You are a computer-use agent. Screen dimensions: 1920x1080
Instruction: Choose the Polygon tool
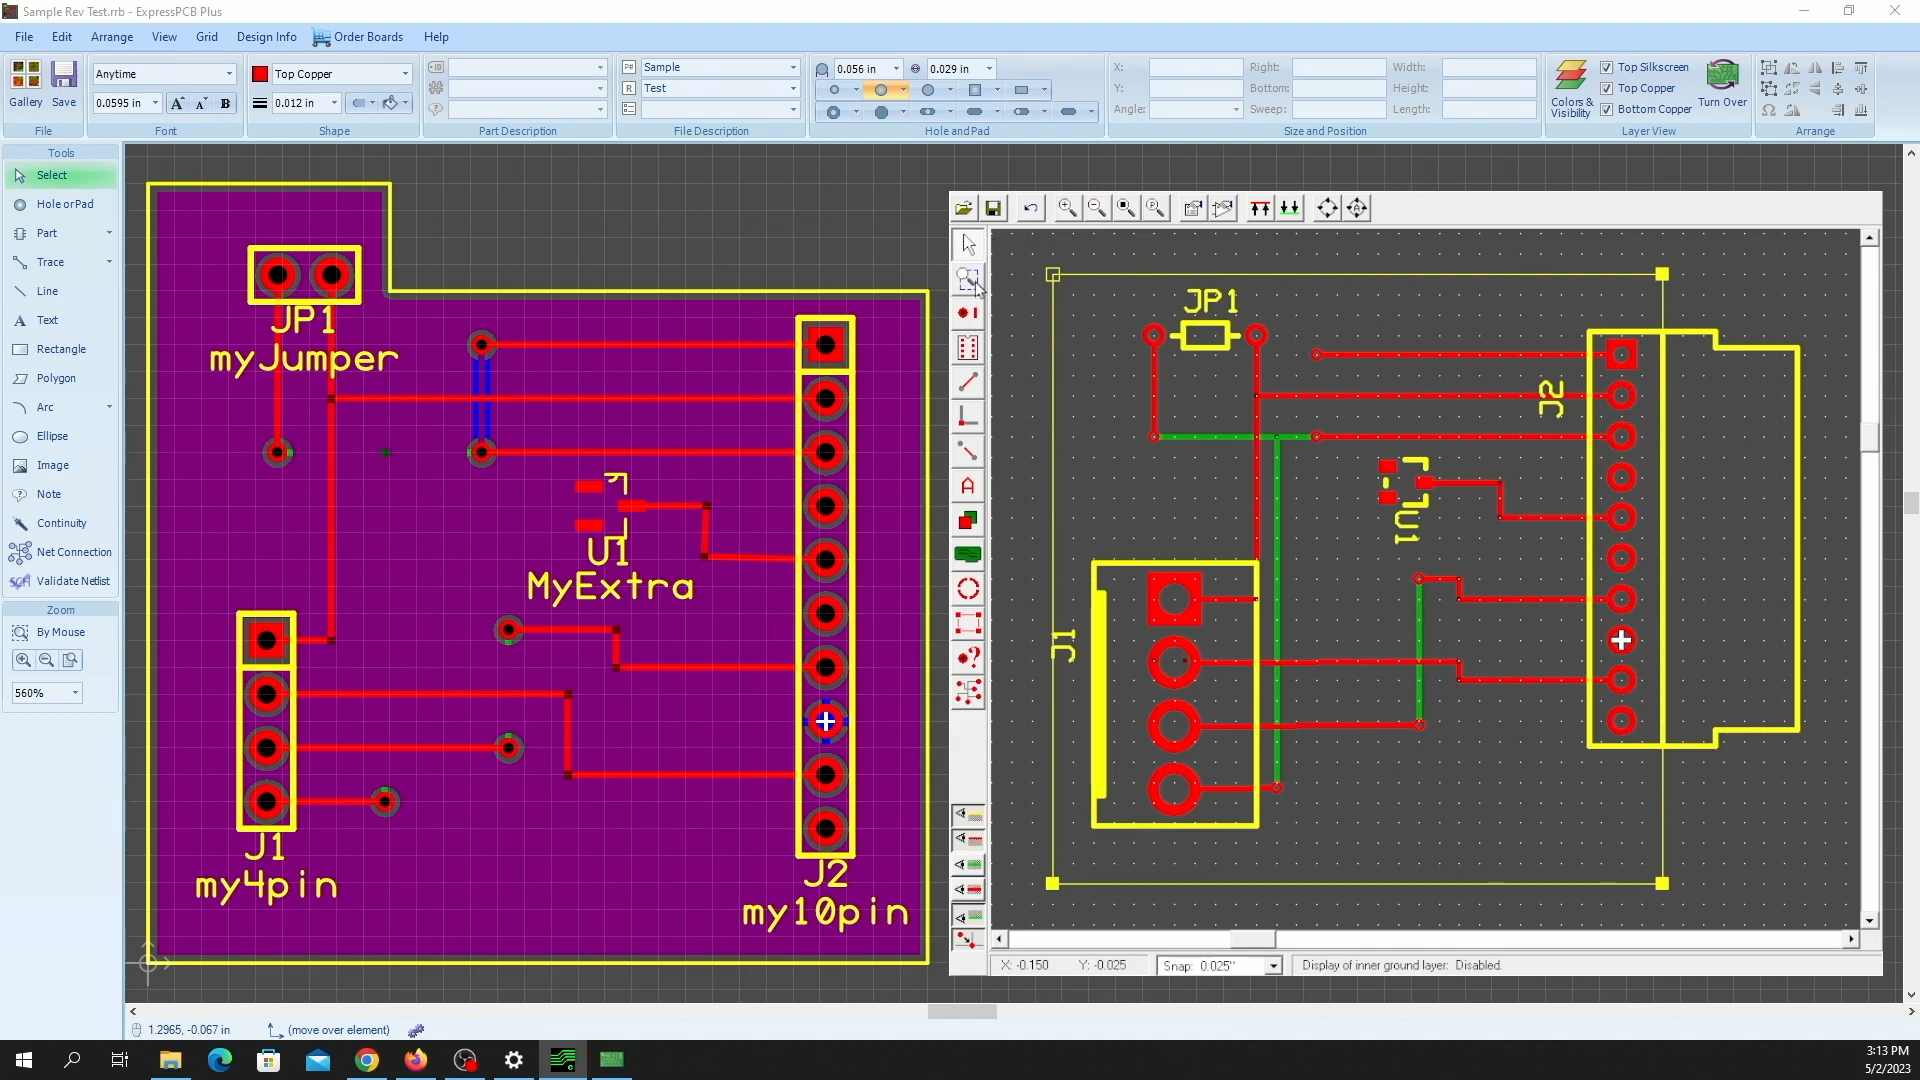click(61, 378)
